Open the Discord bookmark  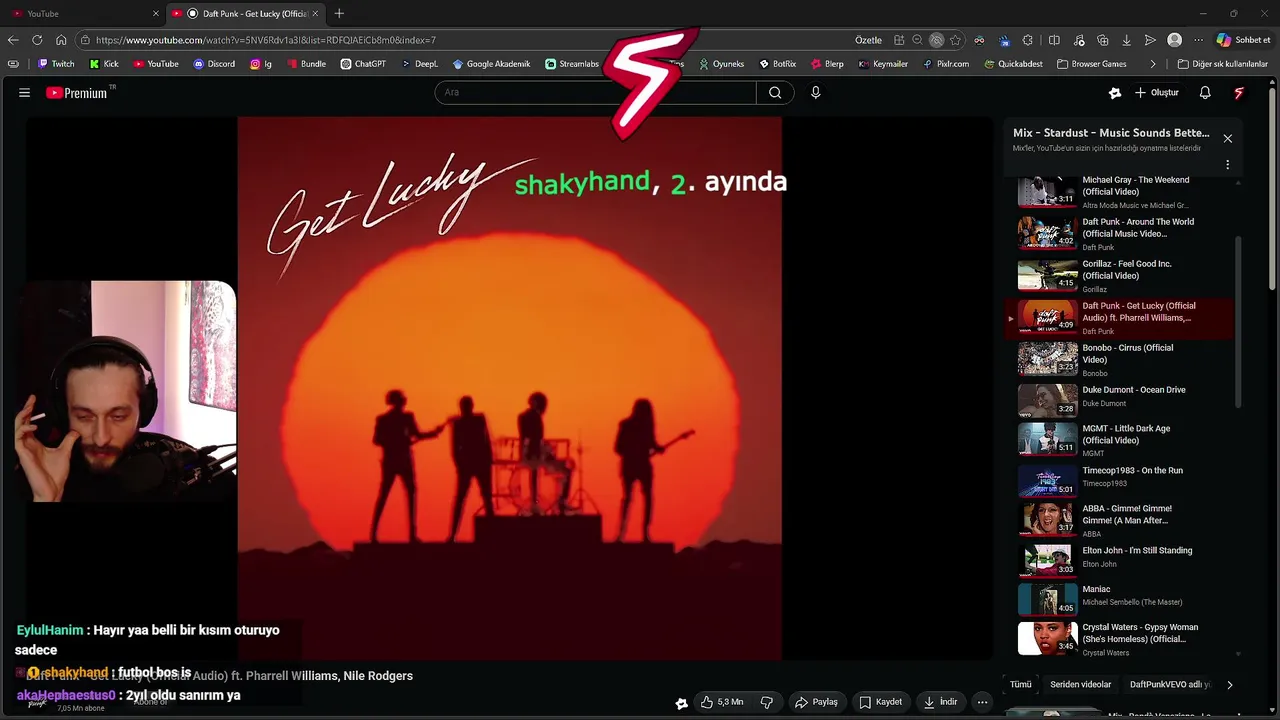[x=214, y=64]
